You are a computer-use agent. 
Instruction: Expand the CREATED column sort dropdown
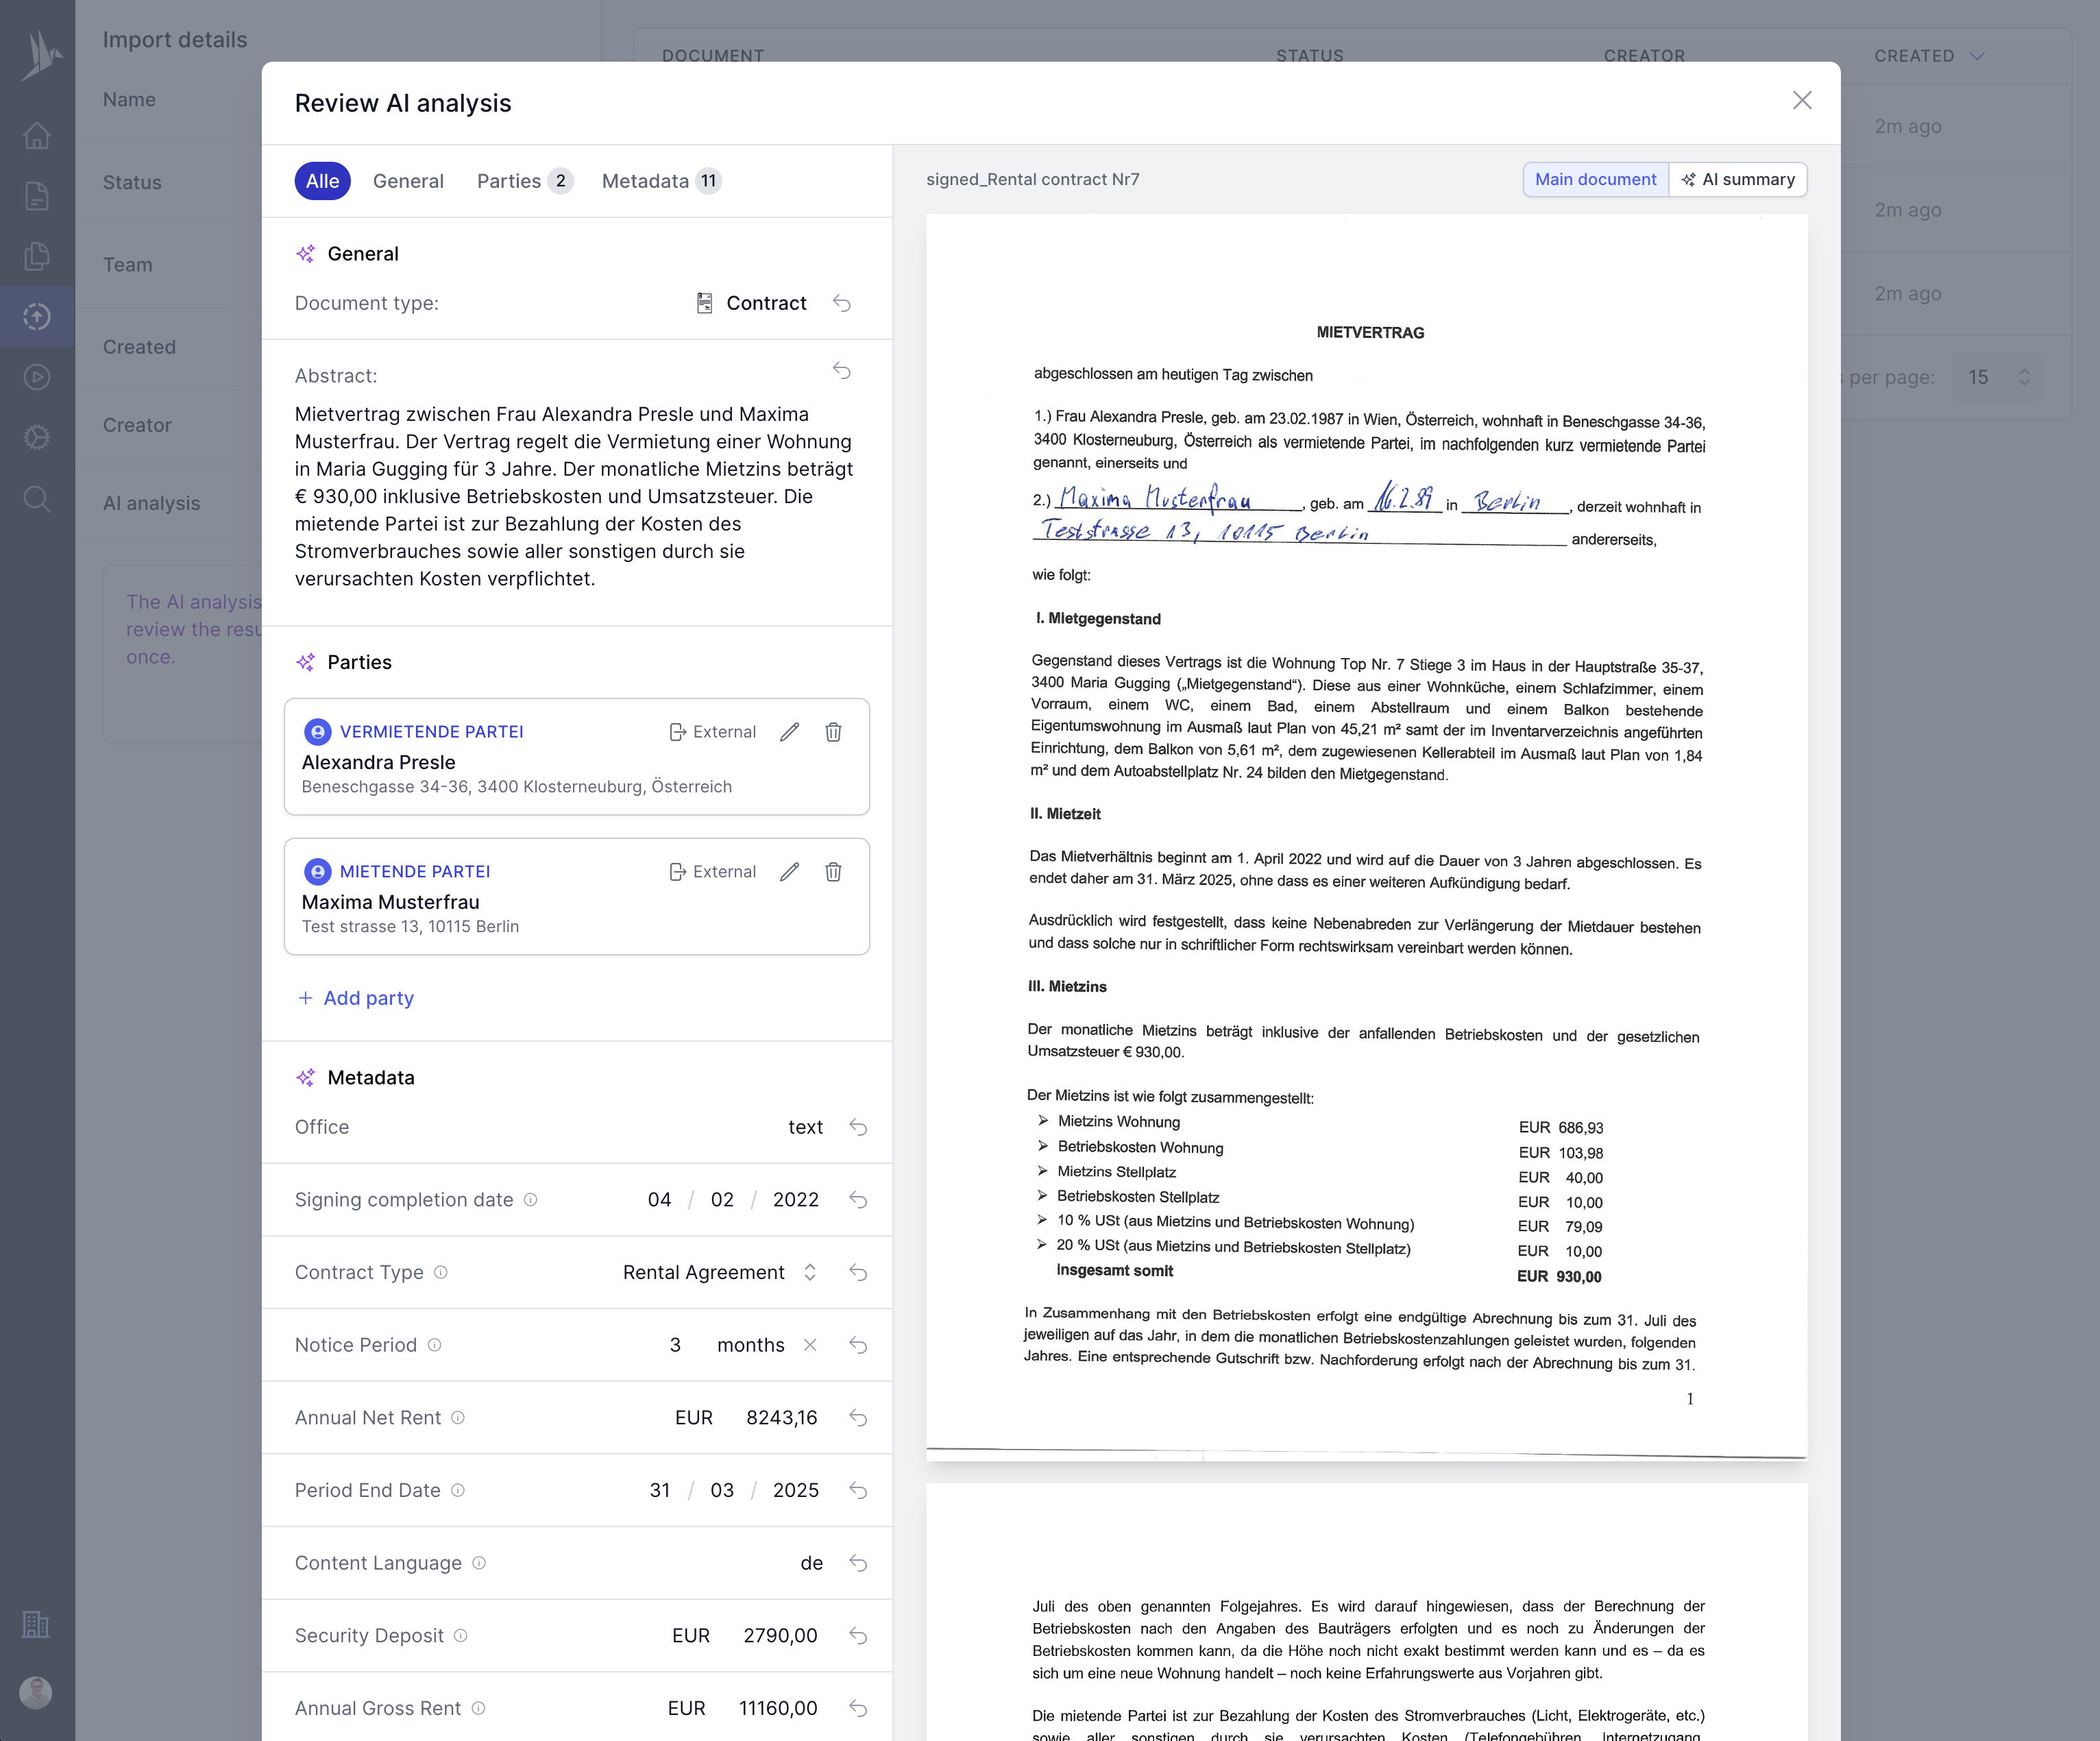(x=1979, y=57)
